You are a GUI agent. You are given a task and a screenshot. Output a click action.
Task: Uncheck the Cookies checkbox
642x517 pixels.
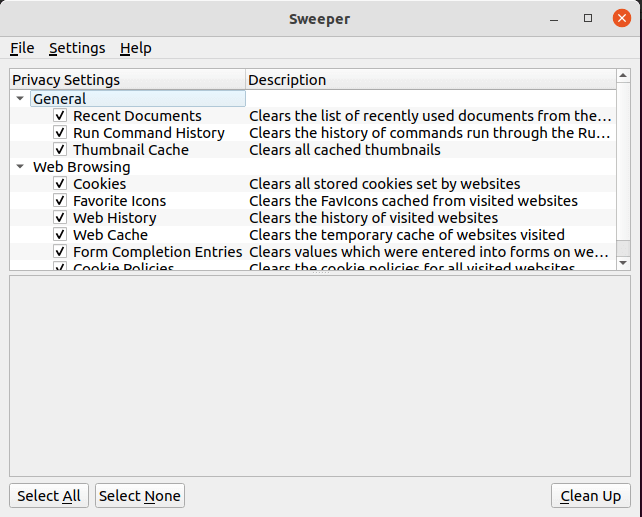pyautogui.click(x=60, y=183)
